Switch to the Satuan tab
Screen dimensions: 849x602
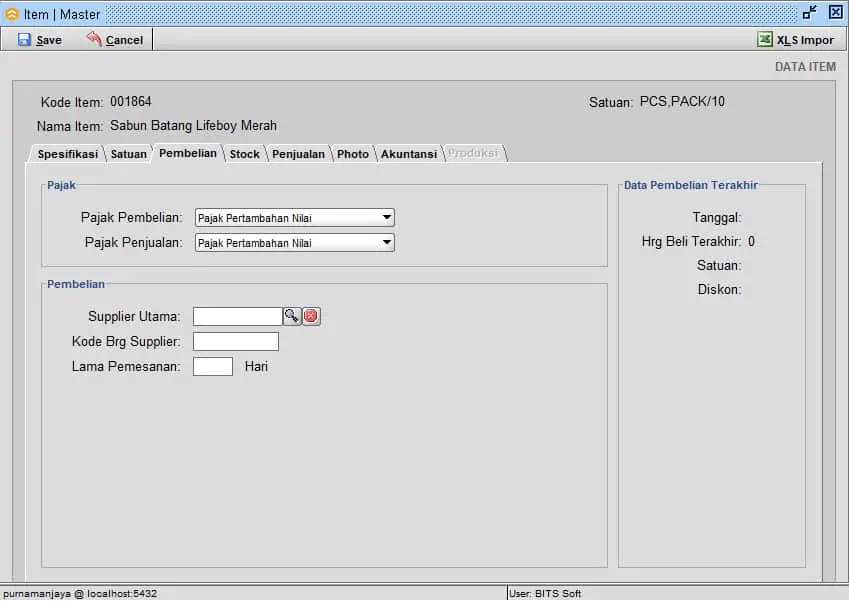[129, 154]
